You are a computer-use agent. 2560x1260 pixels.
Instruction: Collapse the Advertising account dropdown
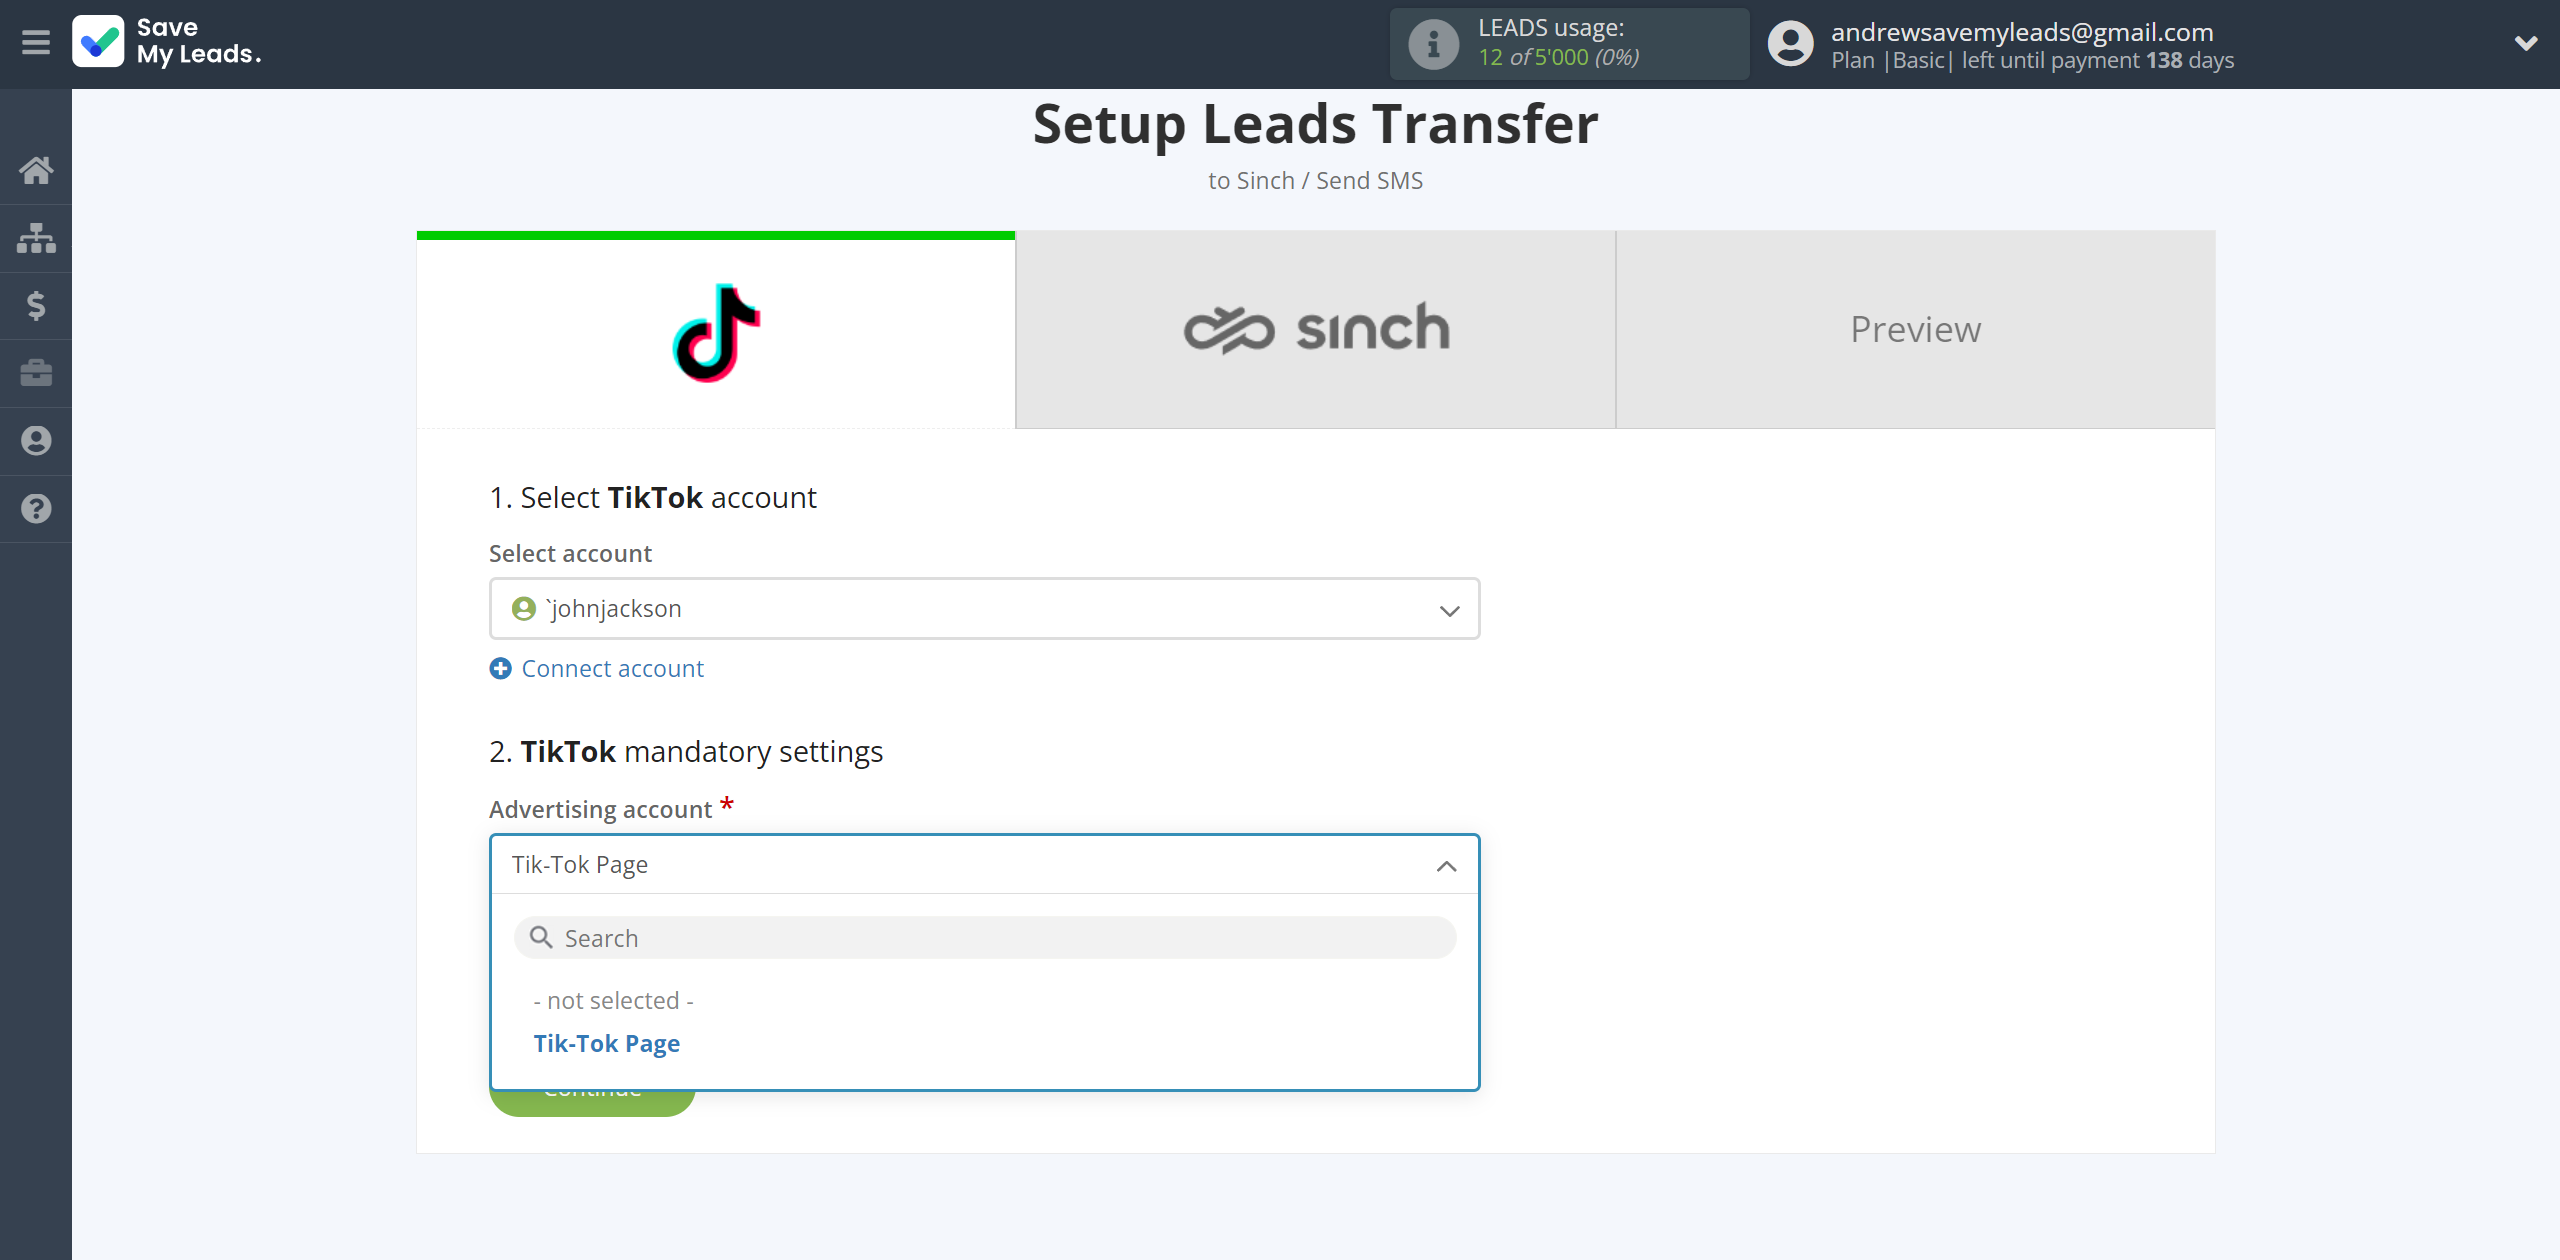coord(1443,863)
